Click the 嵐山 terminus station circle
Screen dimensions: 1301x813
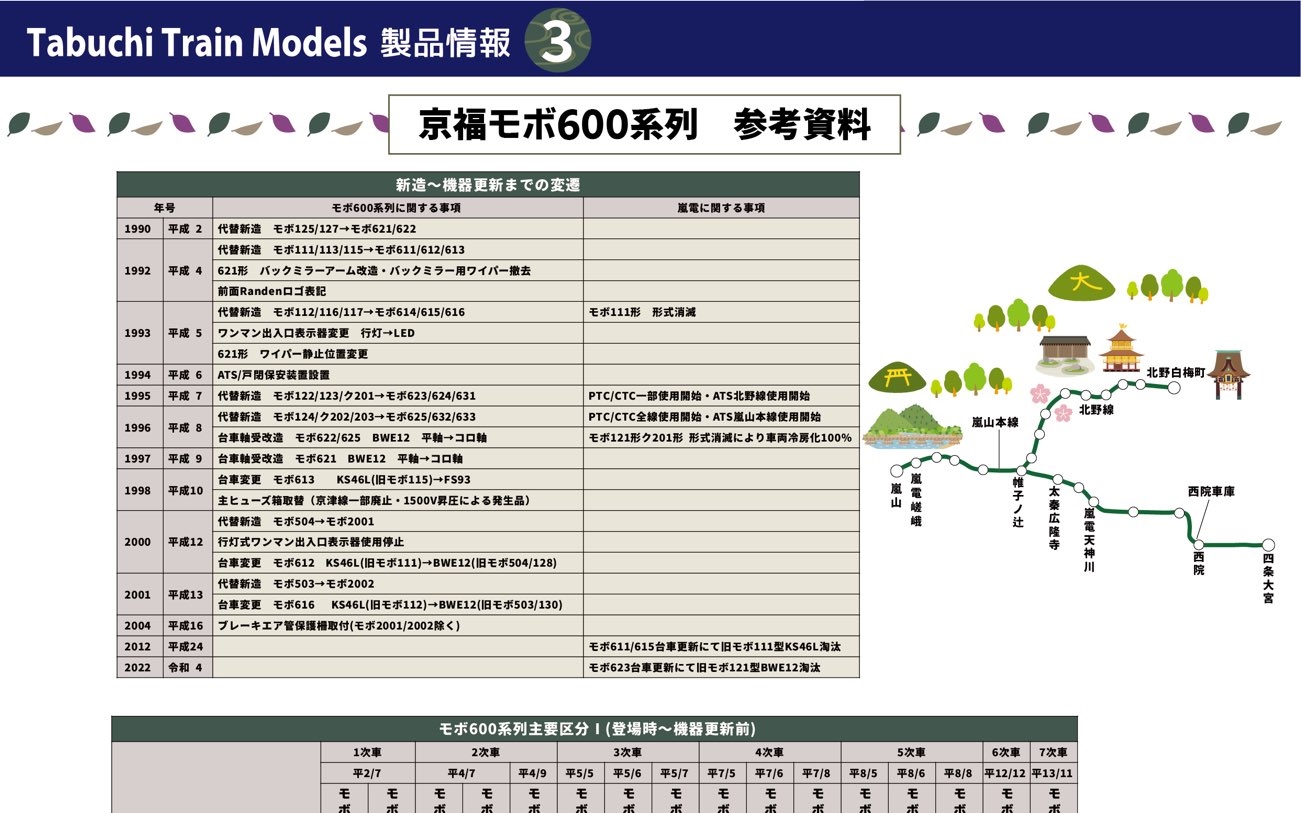pos(896,470)
